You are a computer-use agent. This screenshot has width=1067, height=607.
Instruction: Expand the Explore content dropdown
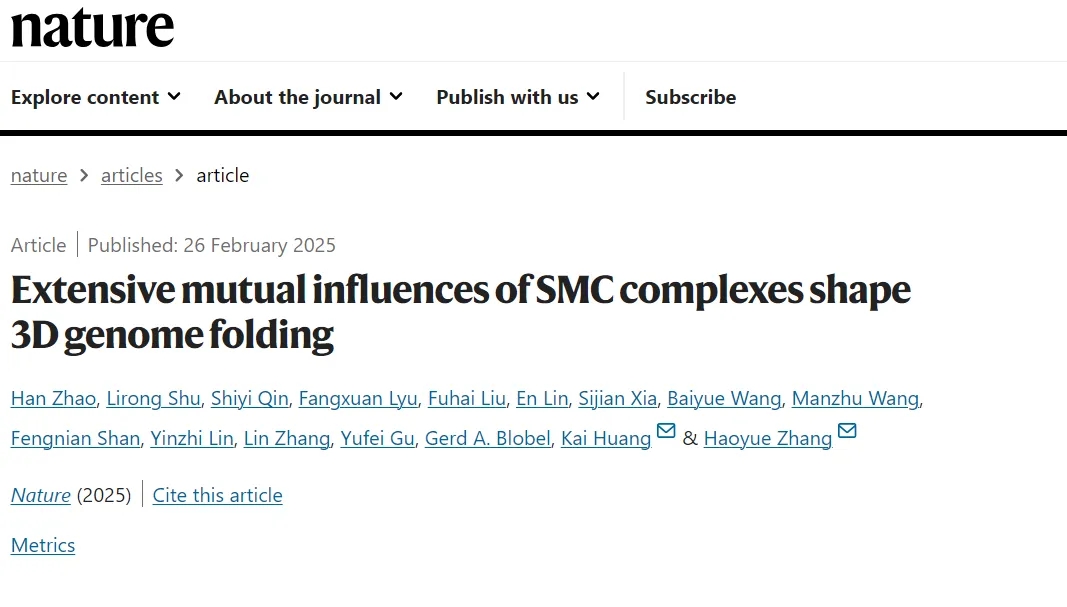96,97
